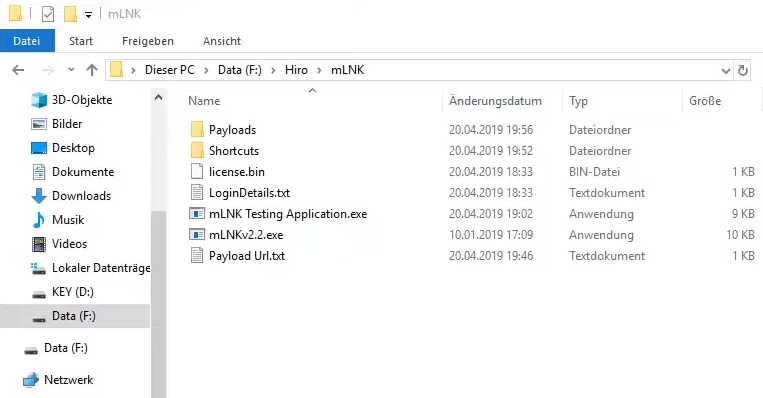Click the Forward navigation arrow
The image size is (763, 398).
point(48,70)
